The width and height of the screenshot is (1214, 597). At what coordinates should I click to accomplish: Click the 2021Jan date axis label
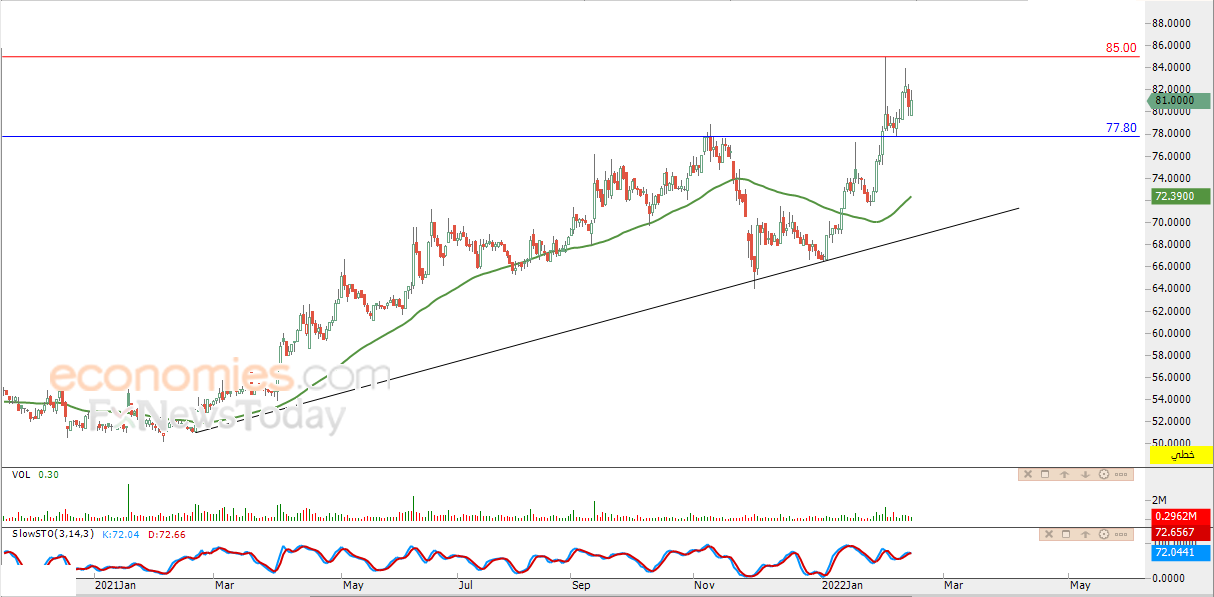click(114, 584)
